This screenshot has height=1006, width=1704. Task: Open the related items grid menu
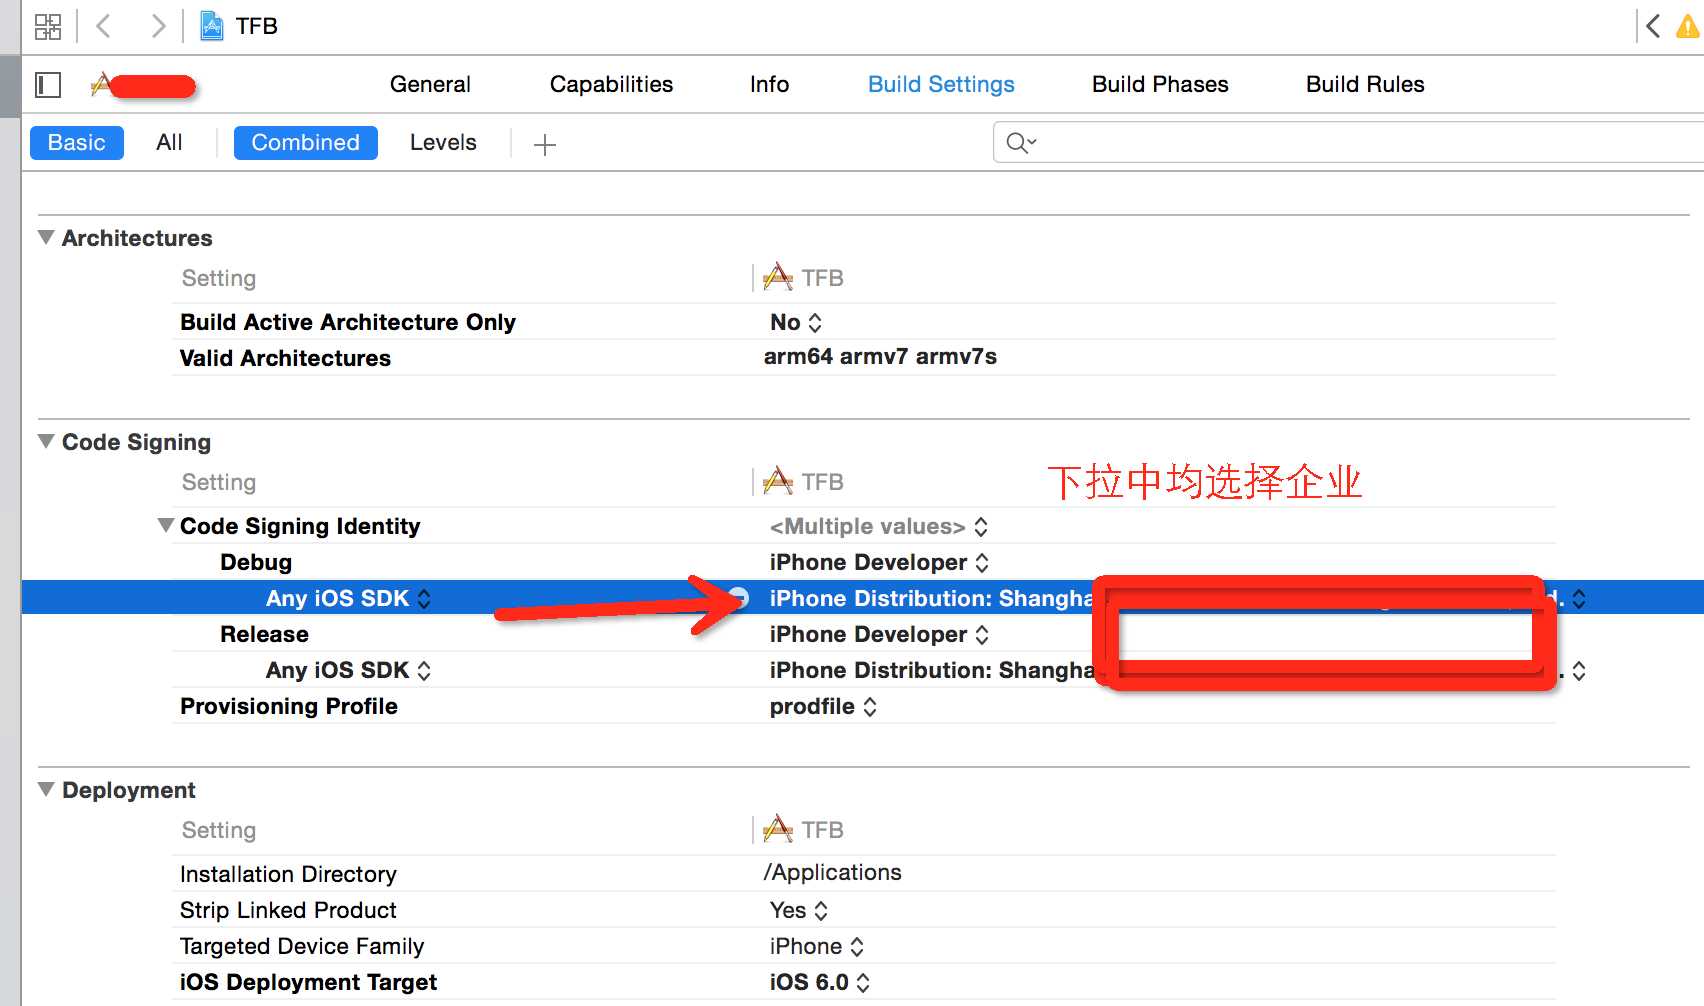(x=48, y=26)
